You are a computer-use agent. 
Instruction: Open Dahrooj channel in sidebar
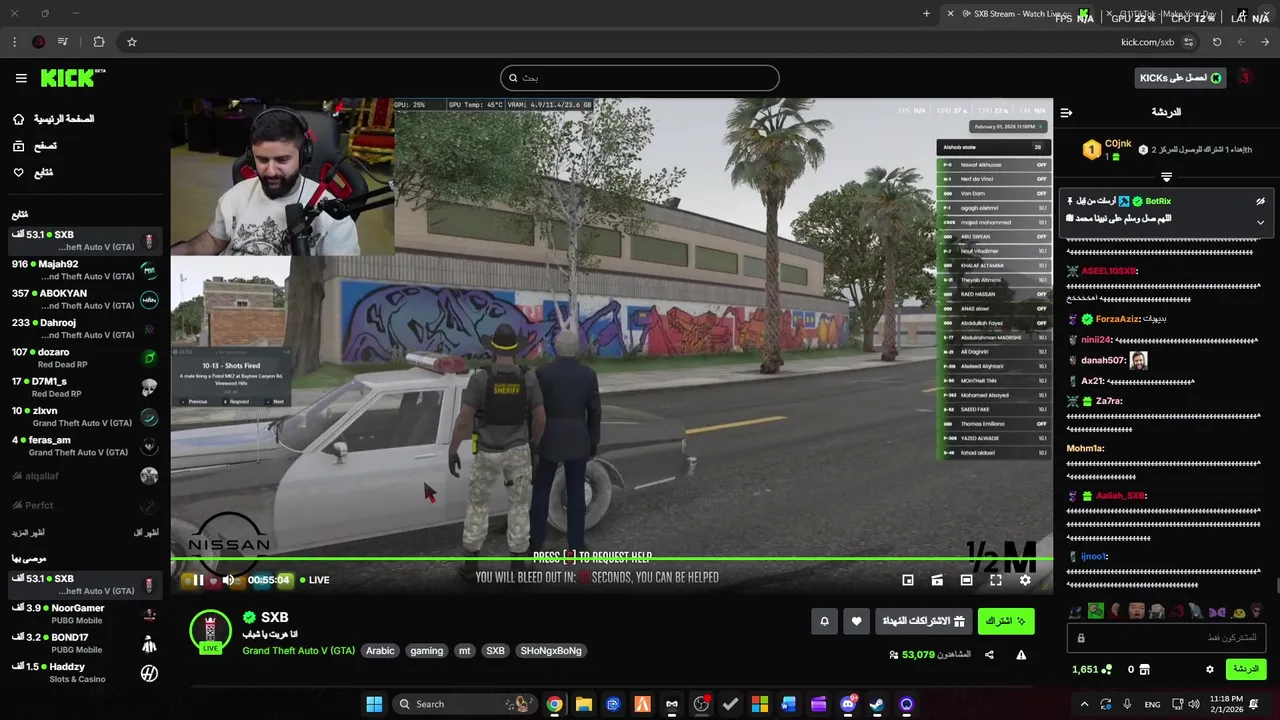click(85, 329)
